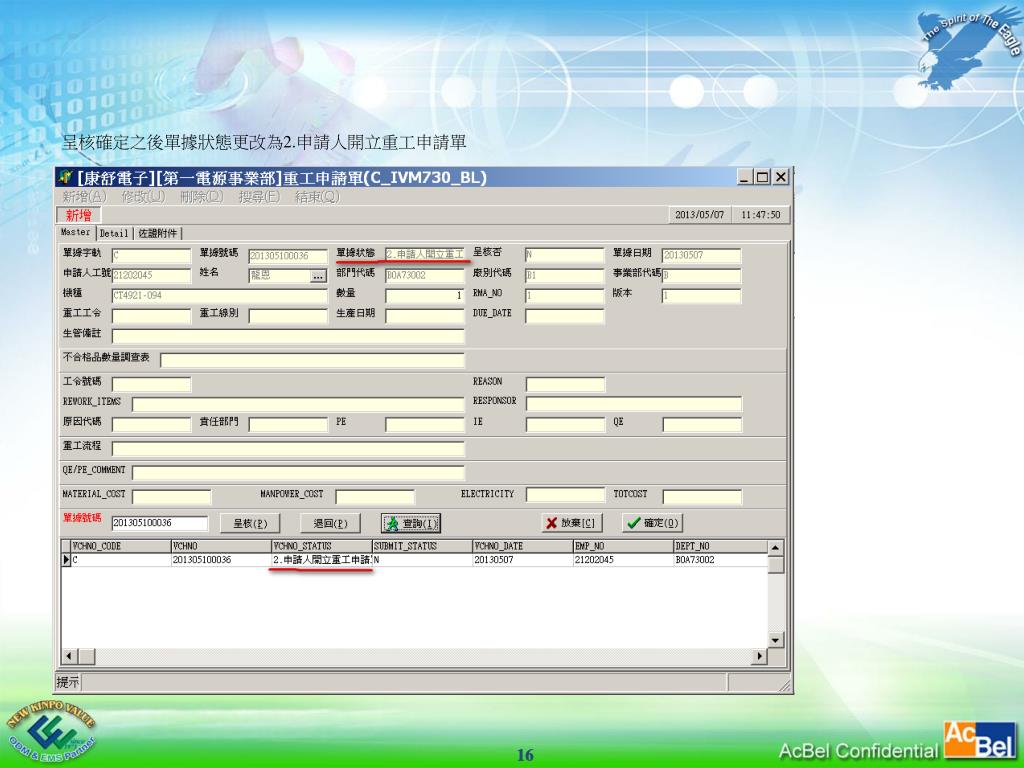This screenshot has width=1024, height=768.
Task: Click the 確定(O) confirm button
Action: pyautogui.click(x=652, y=523)
